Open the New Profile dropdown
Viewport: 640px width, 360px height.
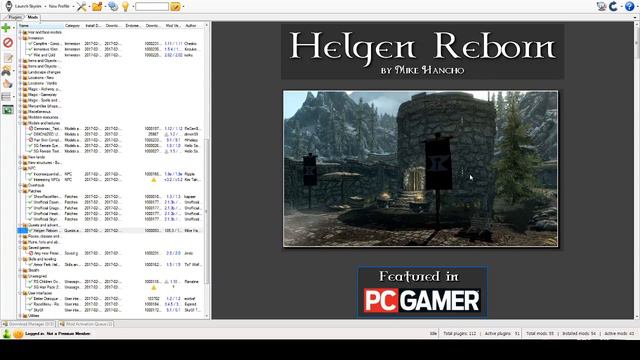click(x=61, y=6)
